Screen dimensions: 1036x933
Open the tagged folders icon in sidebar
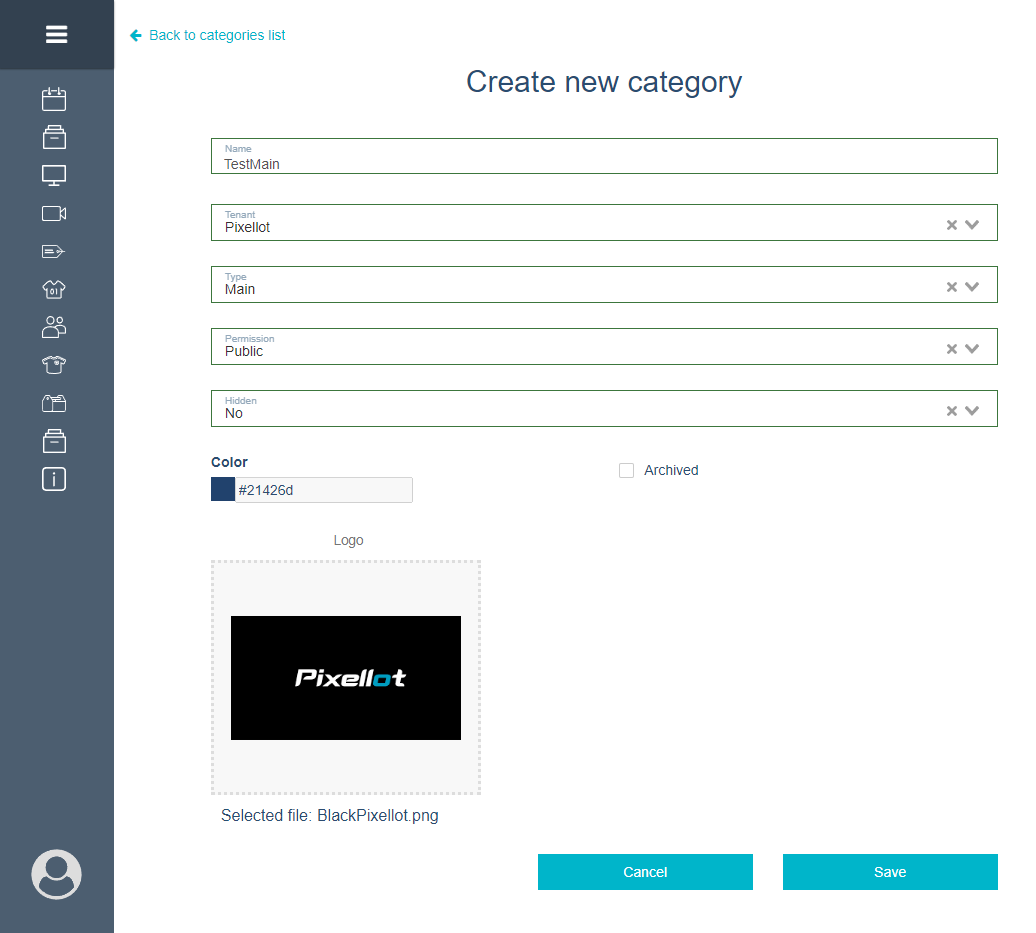(54, 403)
